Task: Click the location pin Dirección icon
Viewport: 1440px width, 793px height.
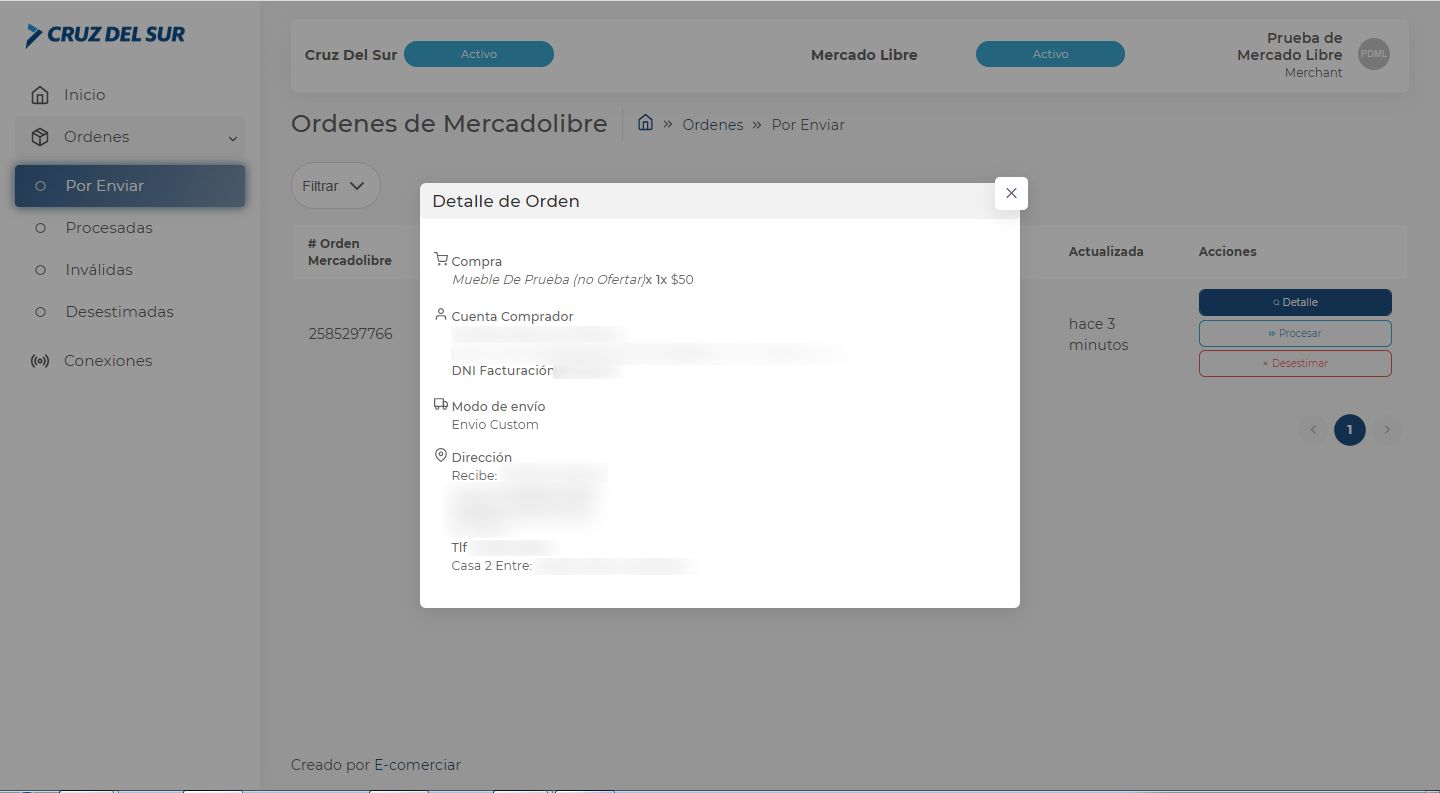Action: (441, 456)
